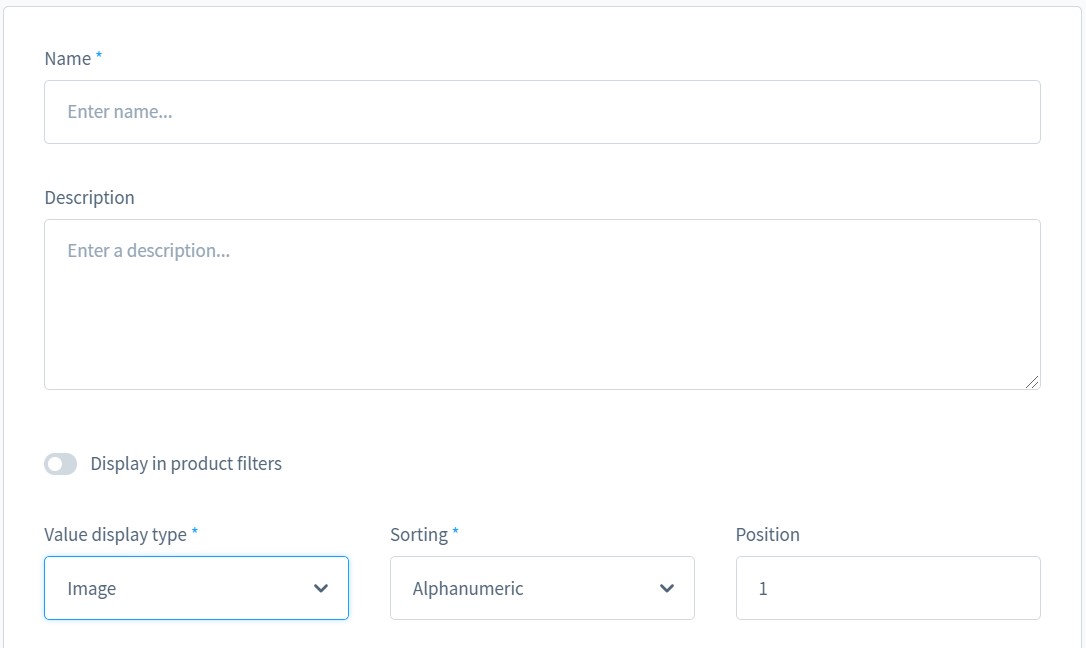This screenshot has width=1086, height=648.
Task: Click the 'Value display type' label
Action: (x=115, y=535)
